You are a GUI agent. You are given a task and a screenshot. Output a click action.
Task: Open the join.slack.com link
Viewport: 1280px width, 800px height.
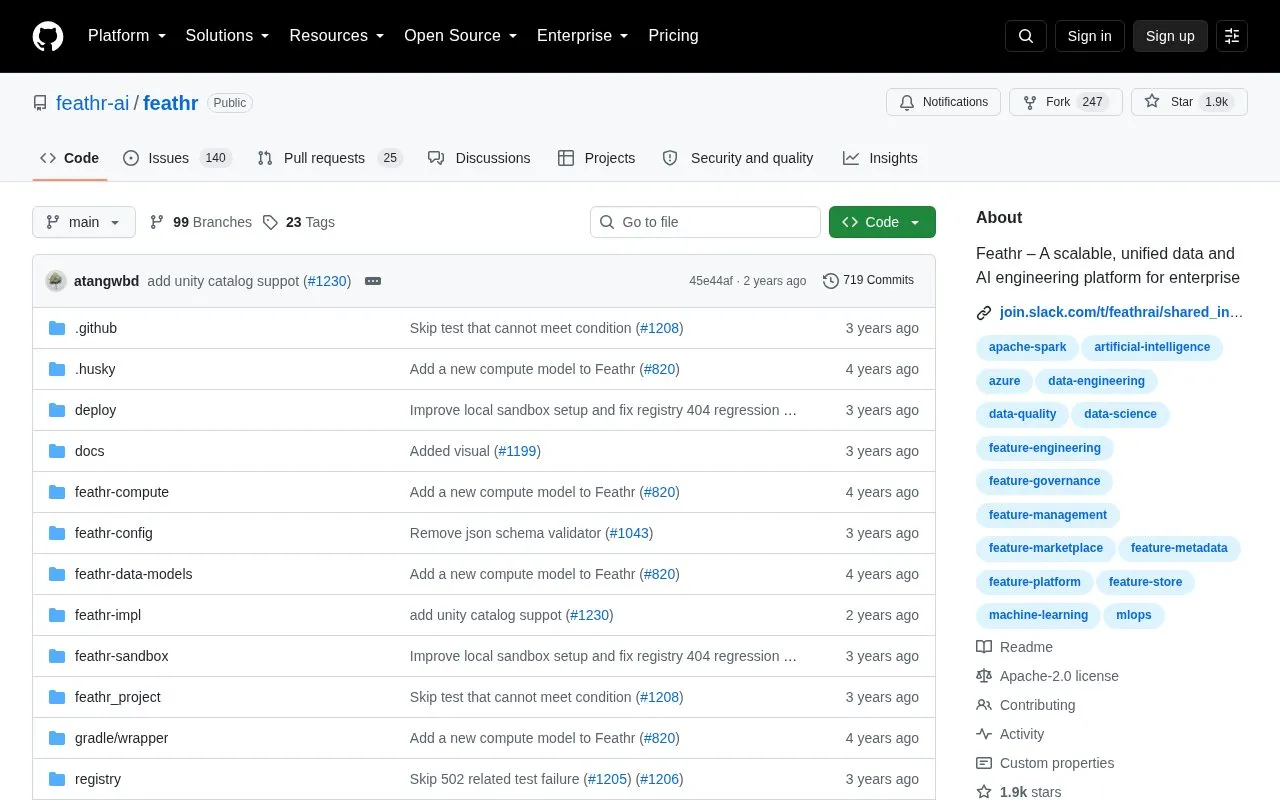[x=1121, y=312]
